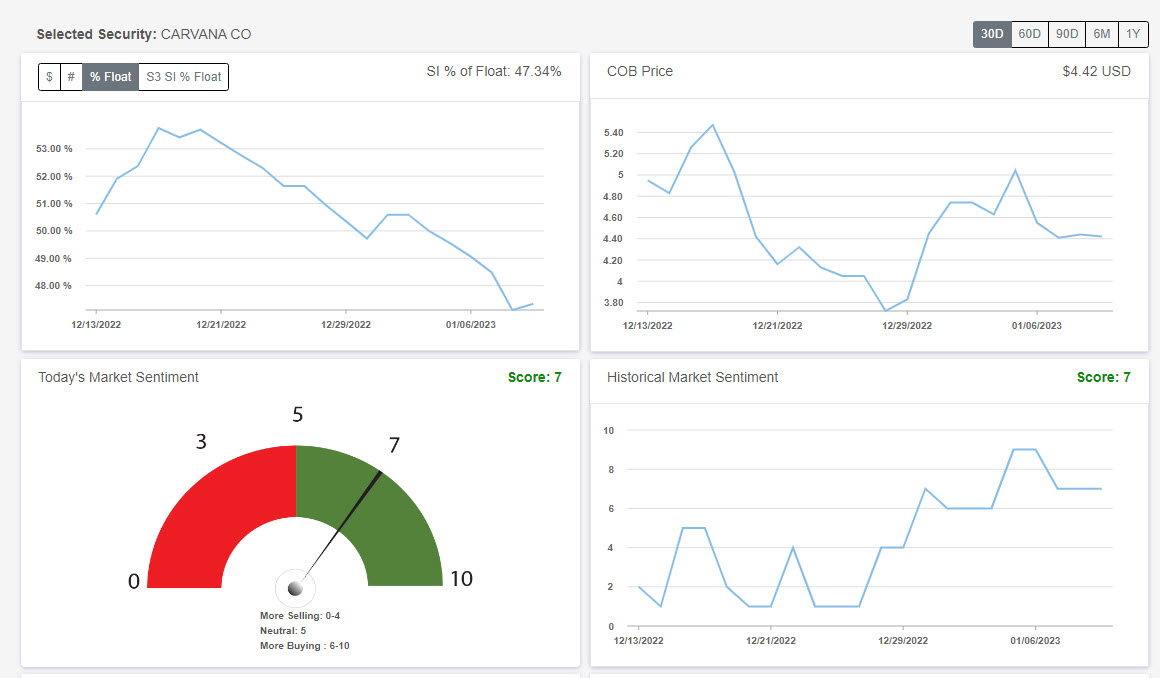Click the More Selling: 0-4 legend text
This screenshot has width=1160, height=678.
click(x=300, y=616)
